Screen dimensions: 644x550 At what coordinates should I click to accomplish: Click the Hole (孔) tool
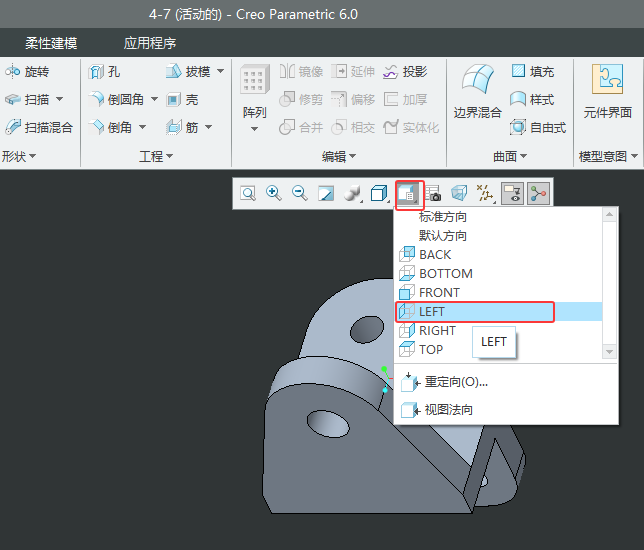pos(104,72)
